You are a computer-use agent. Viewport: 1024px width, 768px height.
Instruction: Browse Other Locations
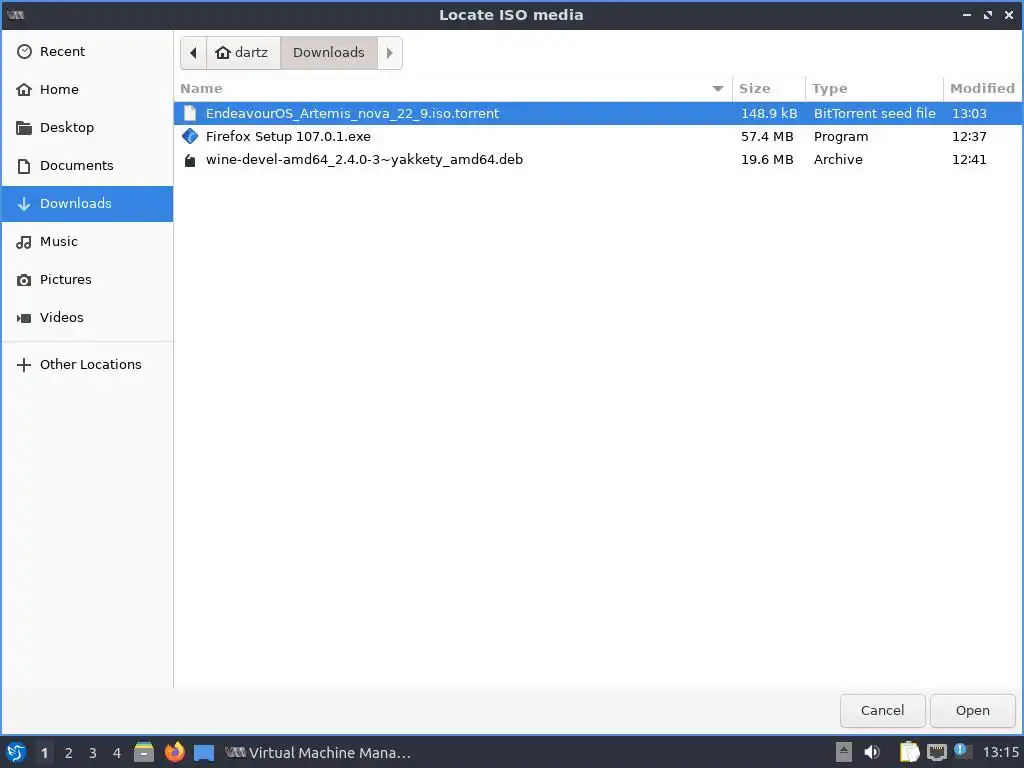point(88,364)
